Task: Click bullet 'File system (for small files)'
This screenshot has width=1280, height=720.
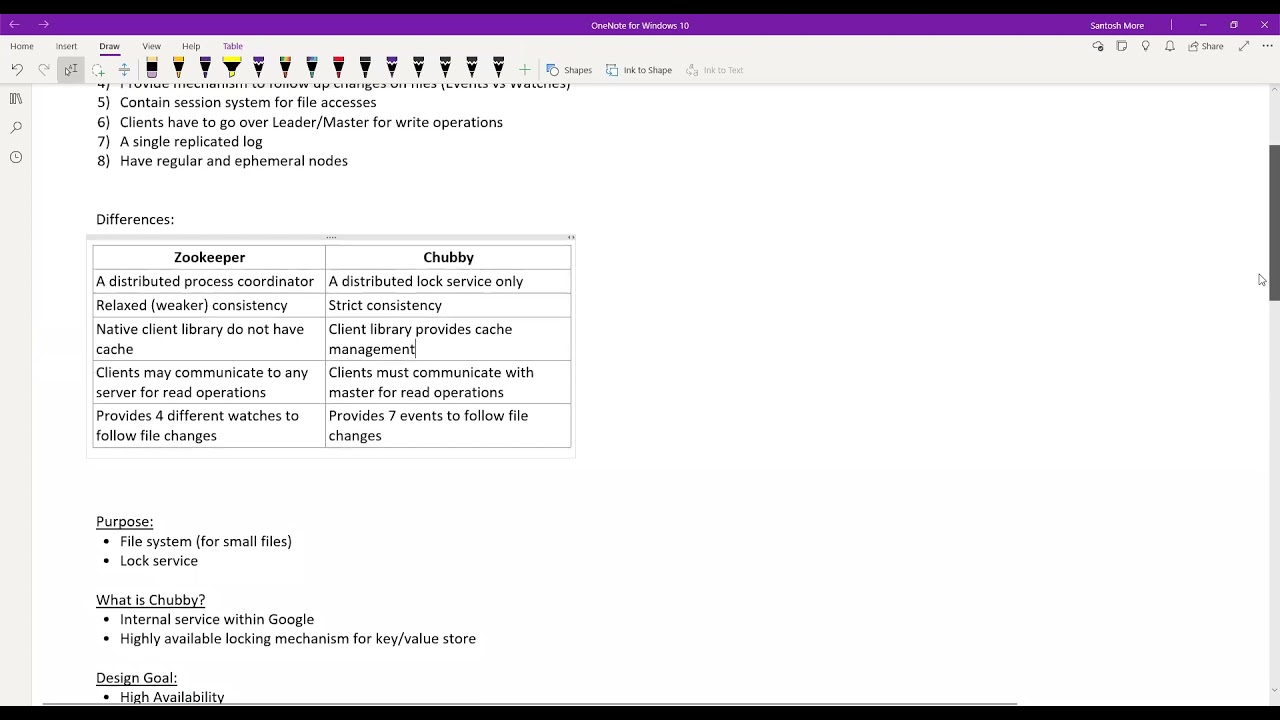Action: coord(206,541)
